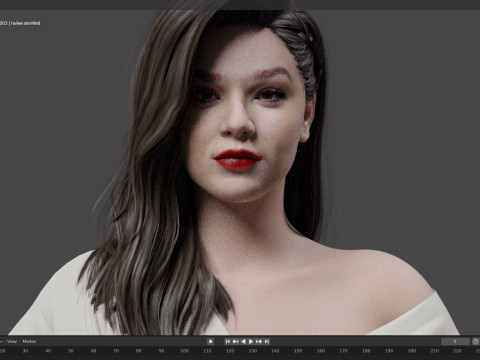
Task: Click frame 50 on the timeline ruler
Action: tap(70, 351)
